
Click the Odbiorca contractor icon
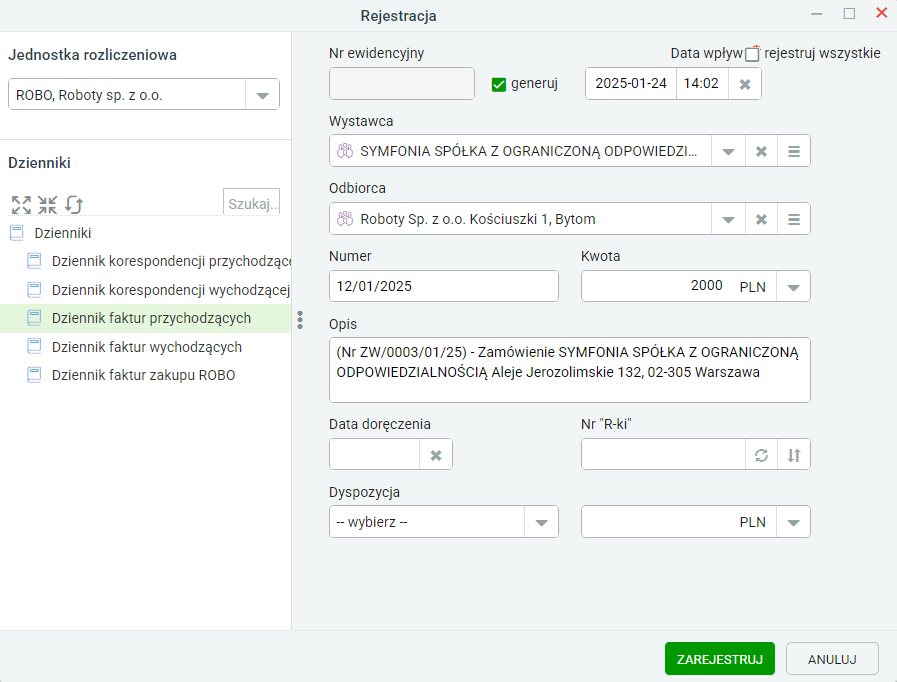click(345, 219)
